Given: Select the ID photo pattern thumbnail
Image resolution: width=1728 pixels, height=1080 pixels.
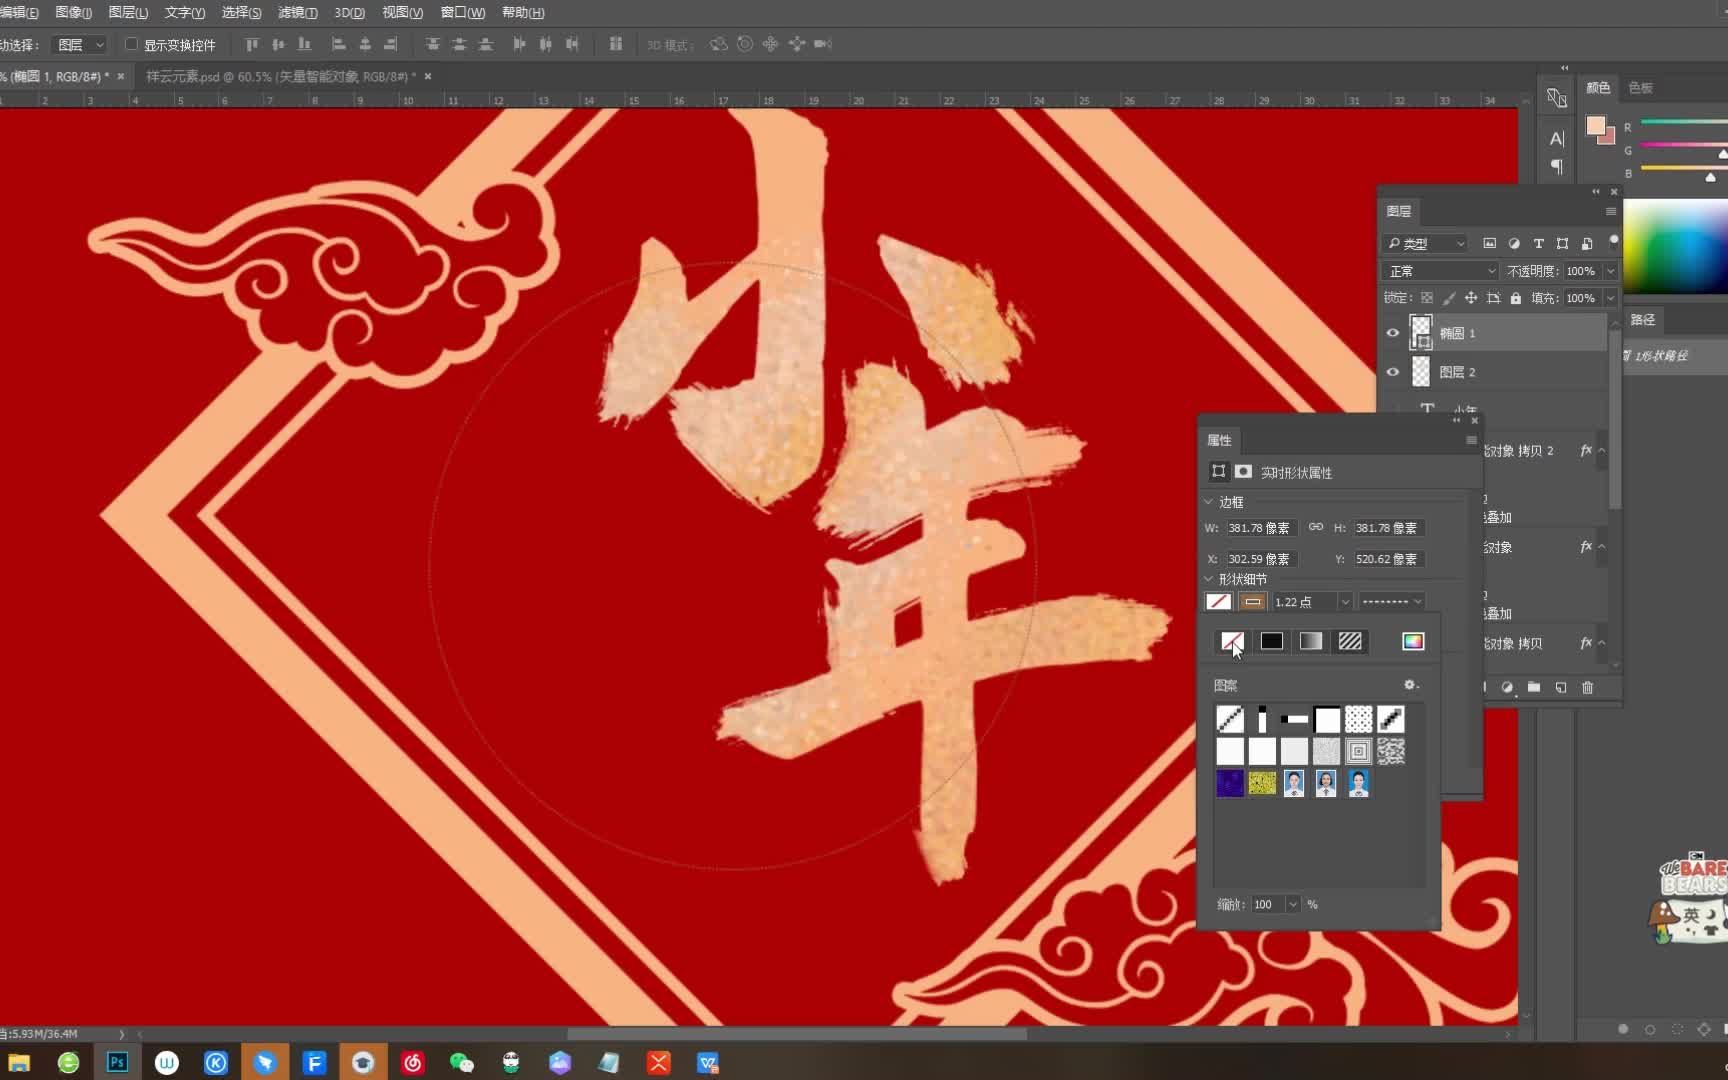Looking at the screenshot, I should tap(1294, 783).
